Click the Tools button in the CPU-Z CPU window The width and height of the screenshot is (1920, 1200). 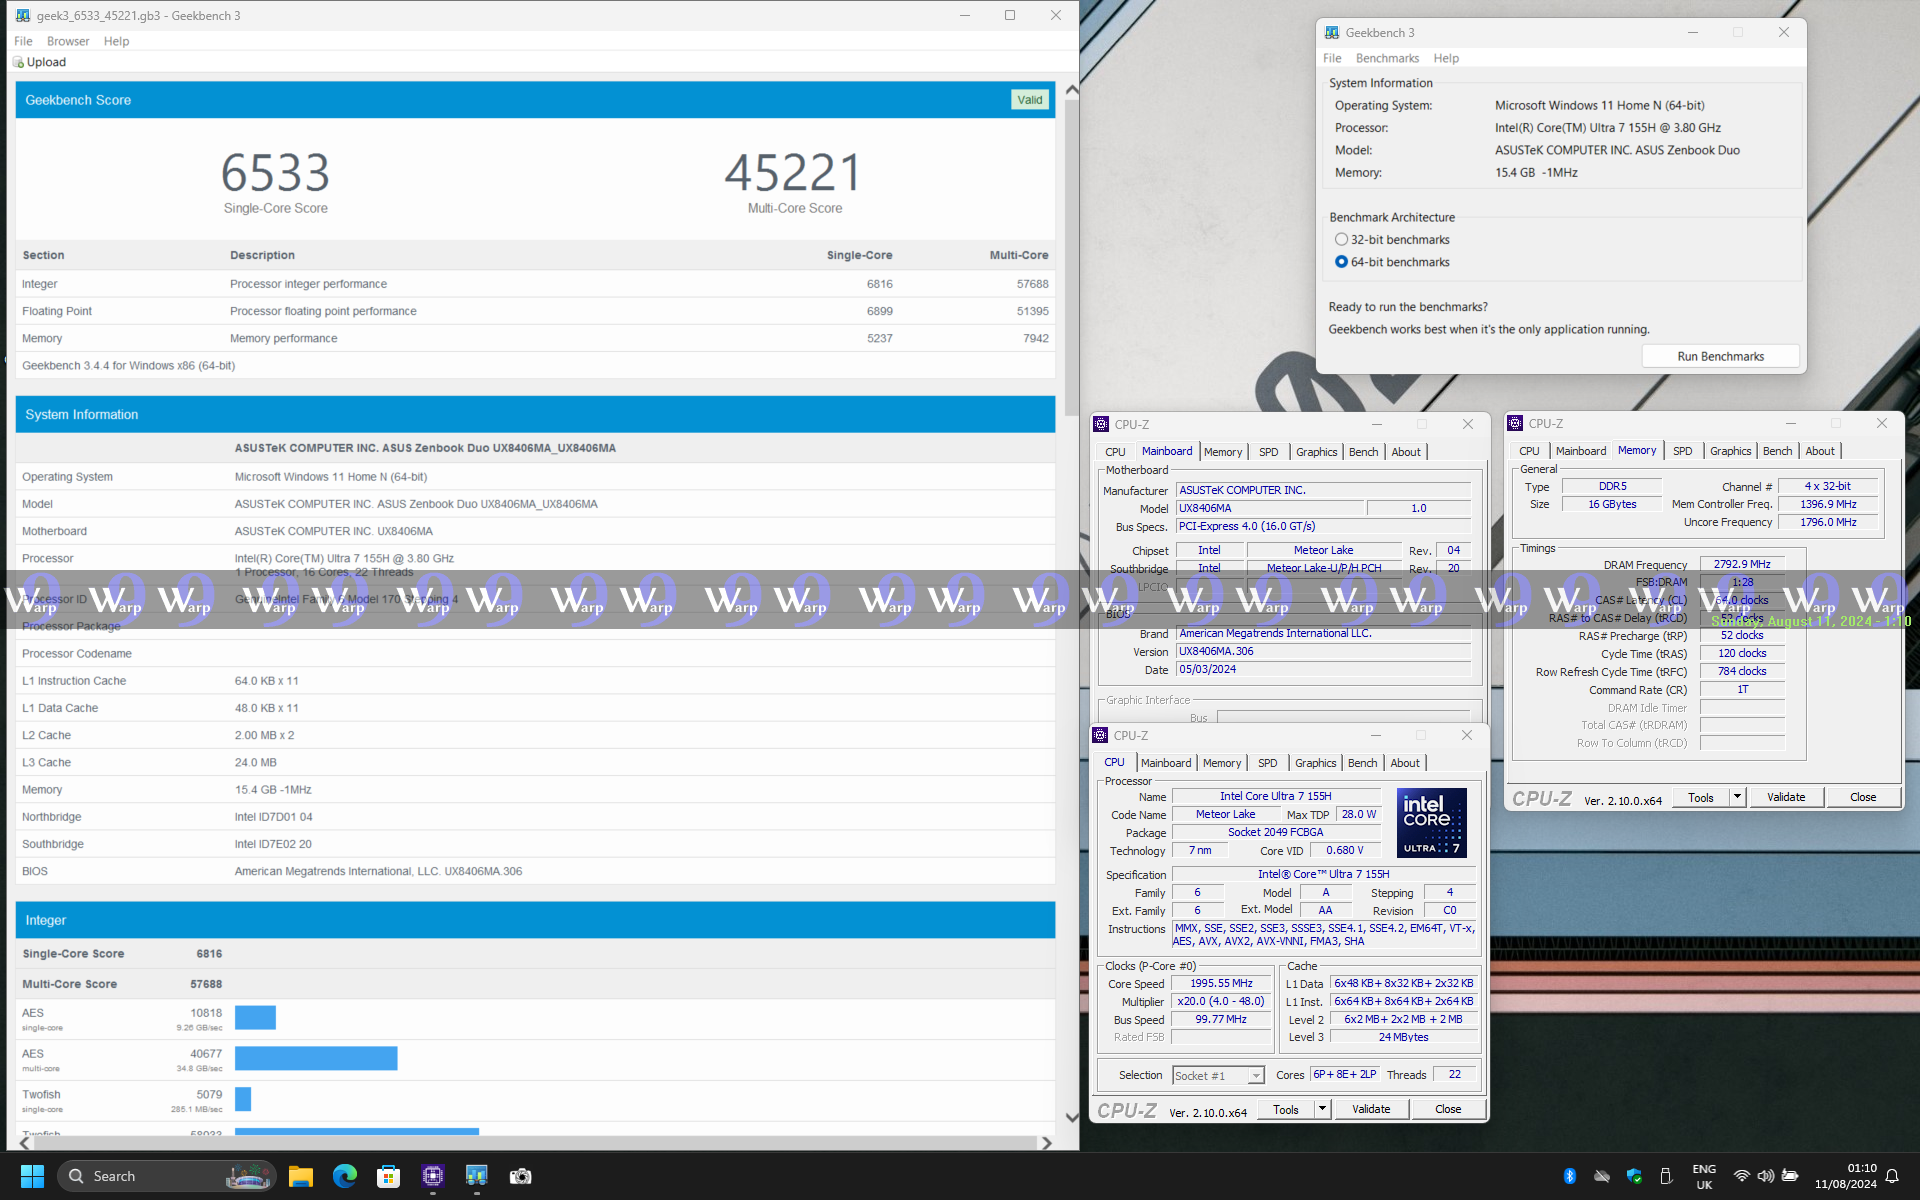[1286, 1109]
